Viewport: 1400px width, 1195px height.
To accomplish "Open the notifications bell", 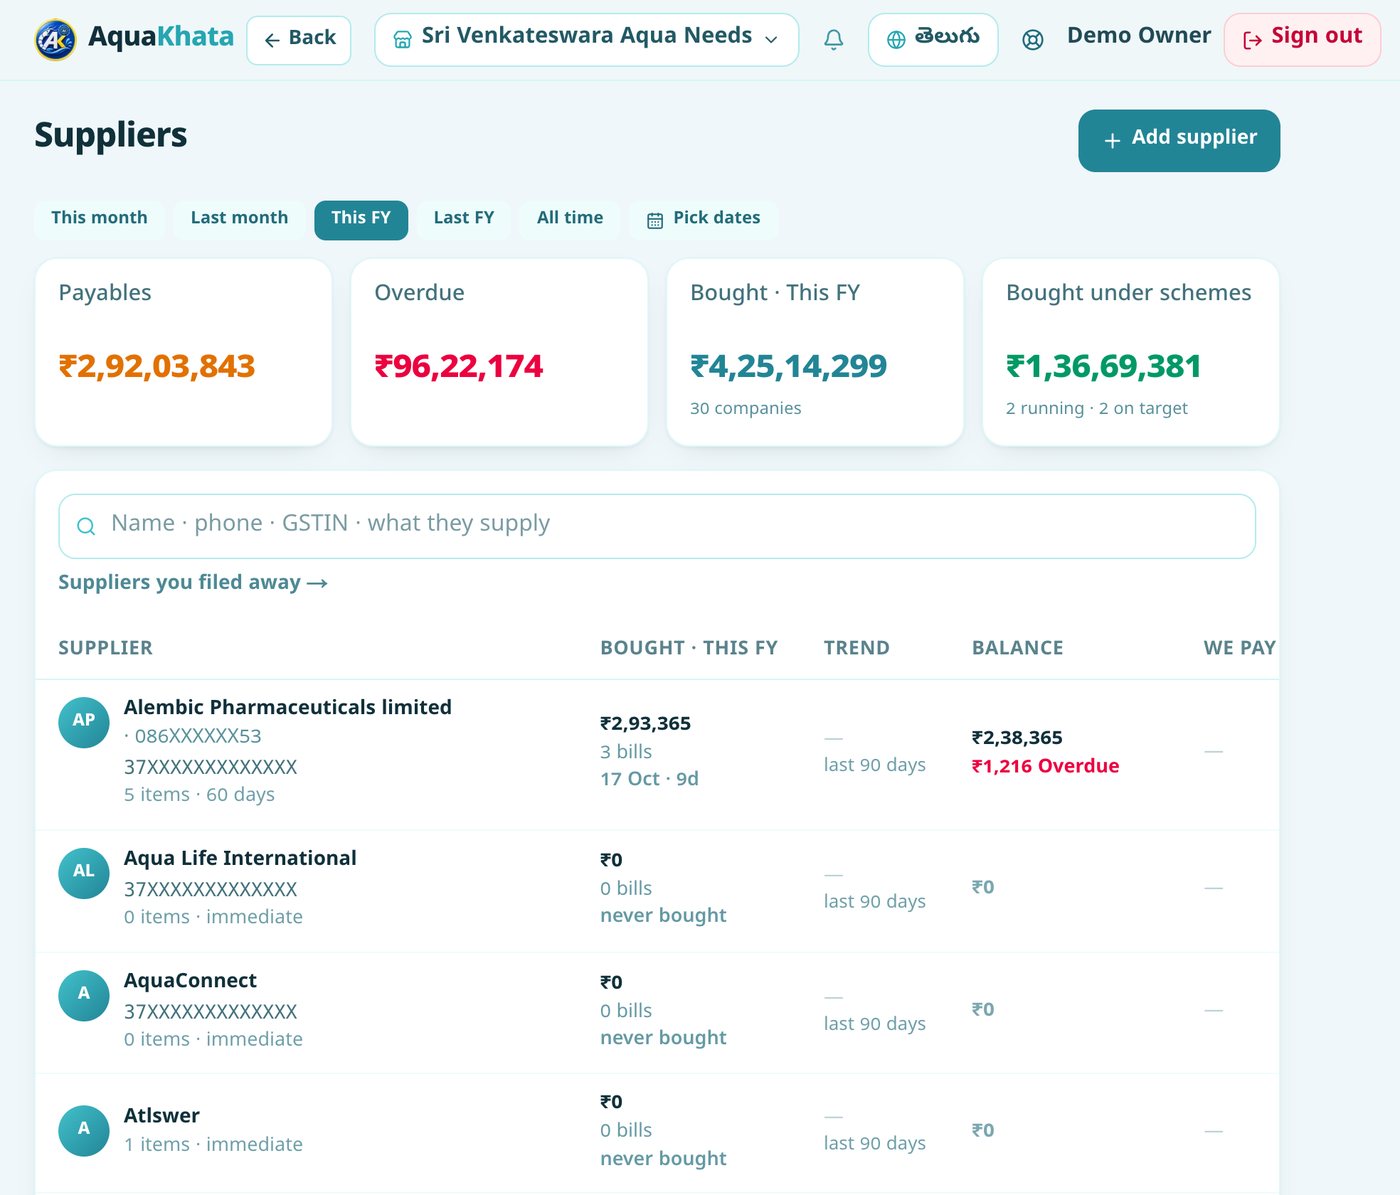I will click(x=833, y=39).
